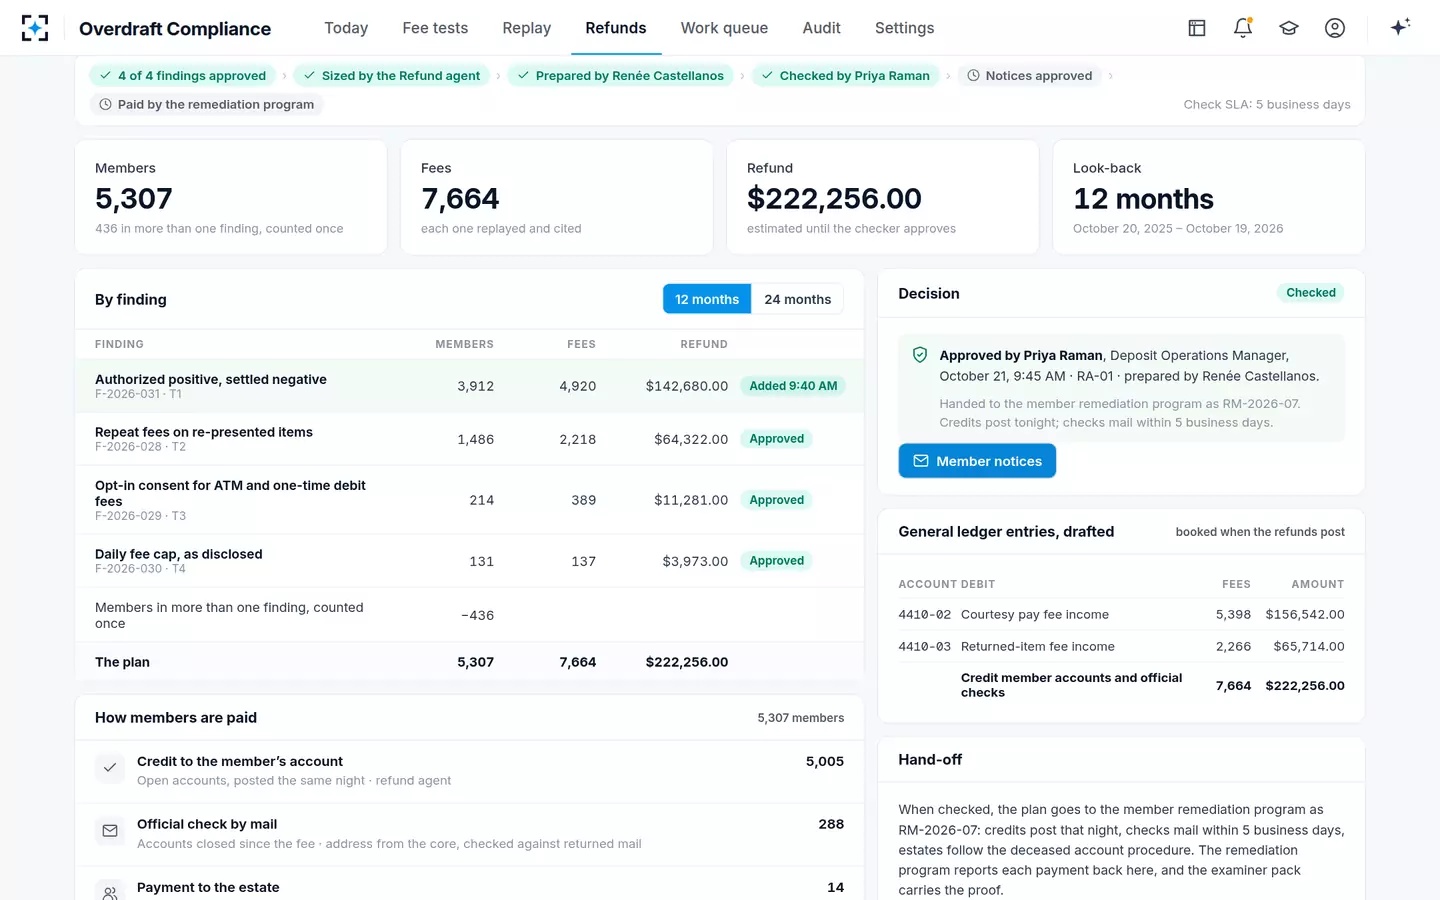Open the Settings tab
Image resolution: width=1440 pixels, height=900 pixels.
coord(904,28)
